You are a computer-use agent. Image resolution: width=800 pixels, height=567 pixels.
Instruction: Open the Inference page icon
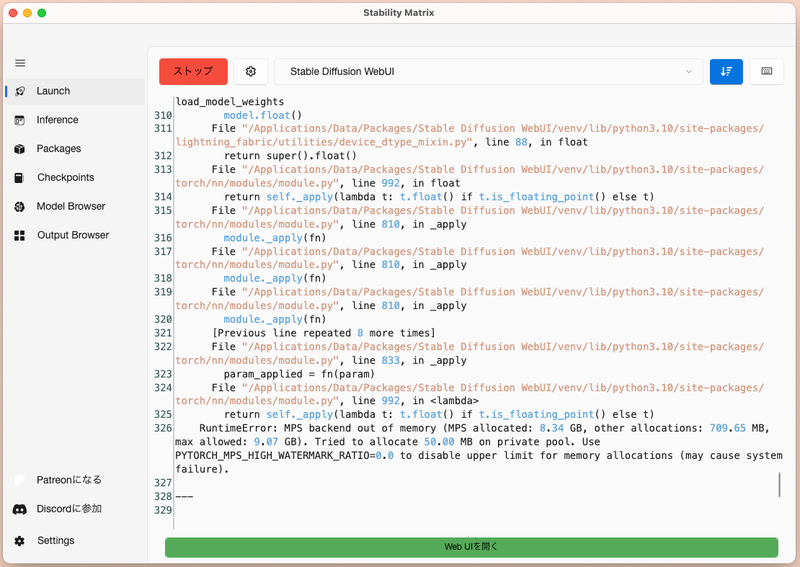[x=19, y=120]
